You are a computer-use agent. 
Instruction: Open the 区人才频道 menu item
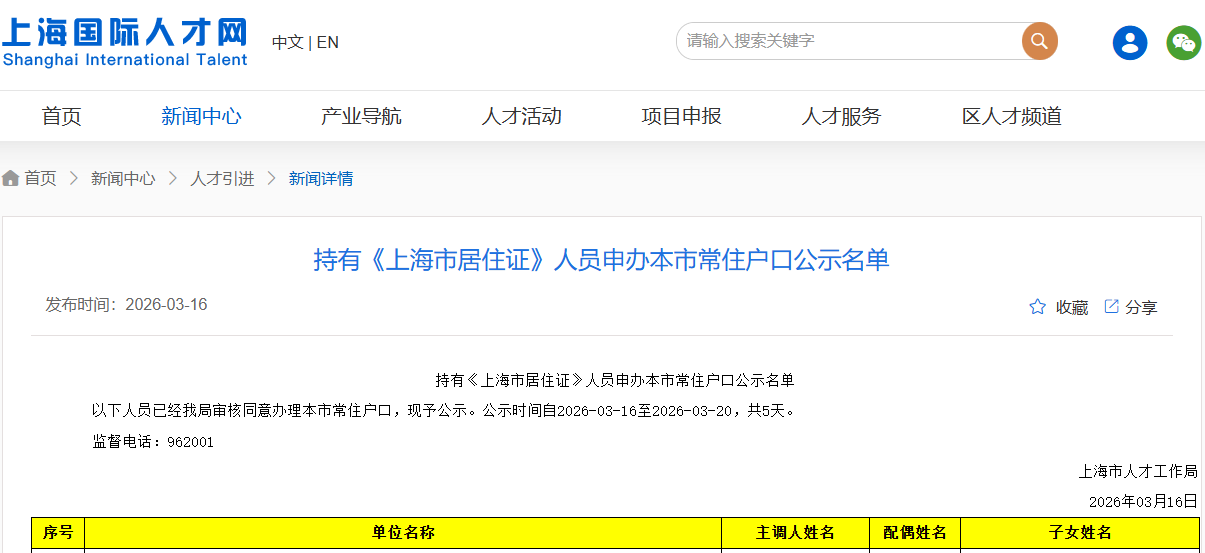[x=1011, y=116]
